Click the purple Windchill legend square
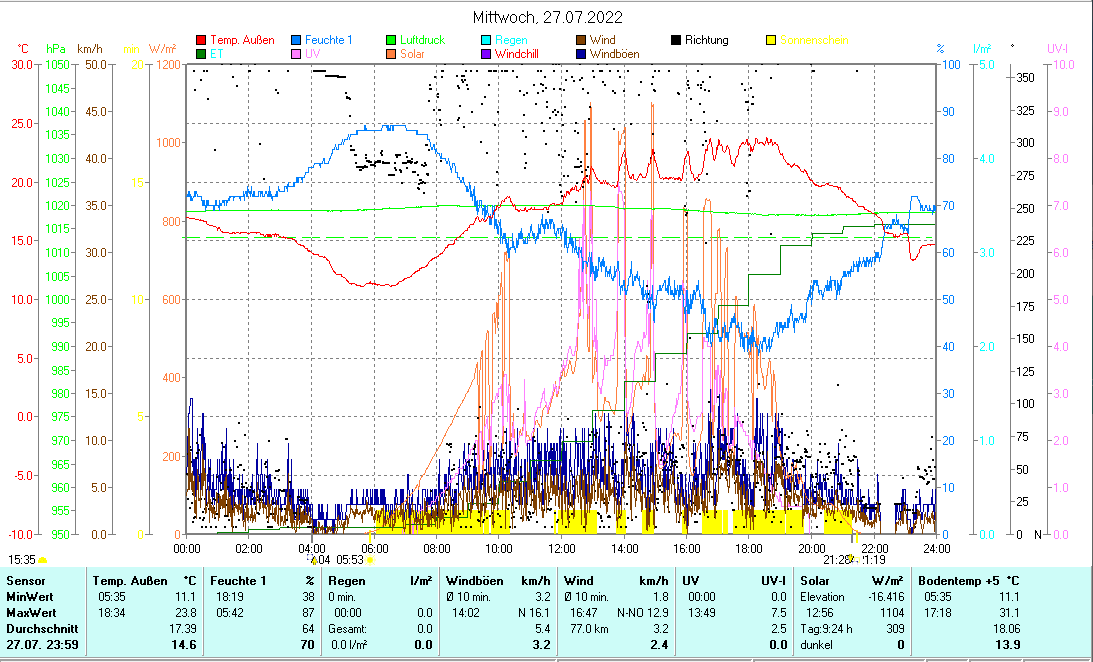The image size is (1093, 662). [x=486, y=54]
